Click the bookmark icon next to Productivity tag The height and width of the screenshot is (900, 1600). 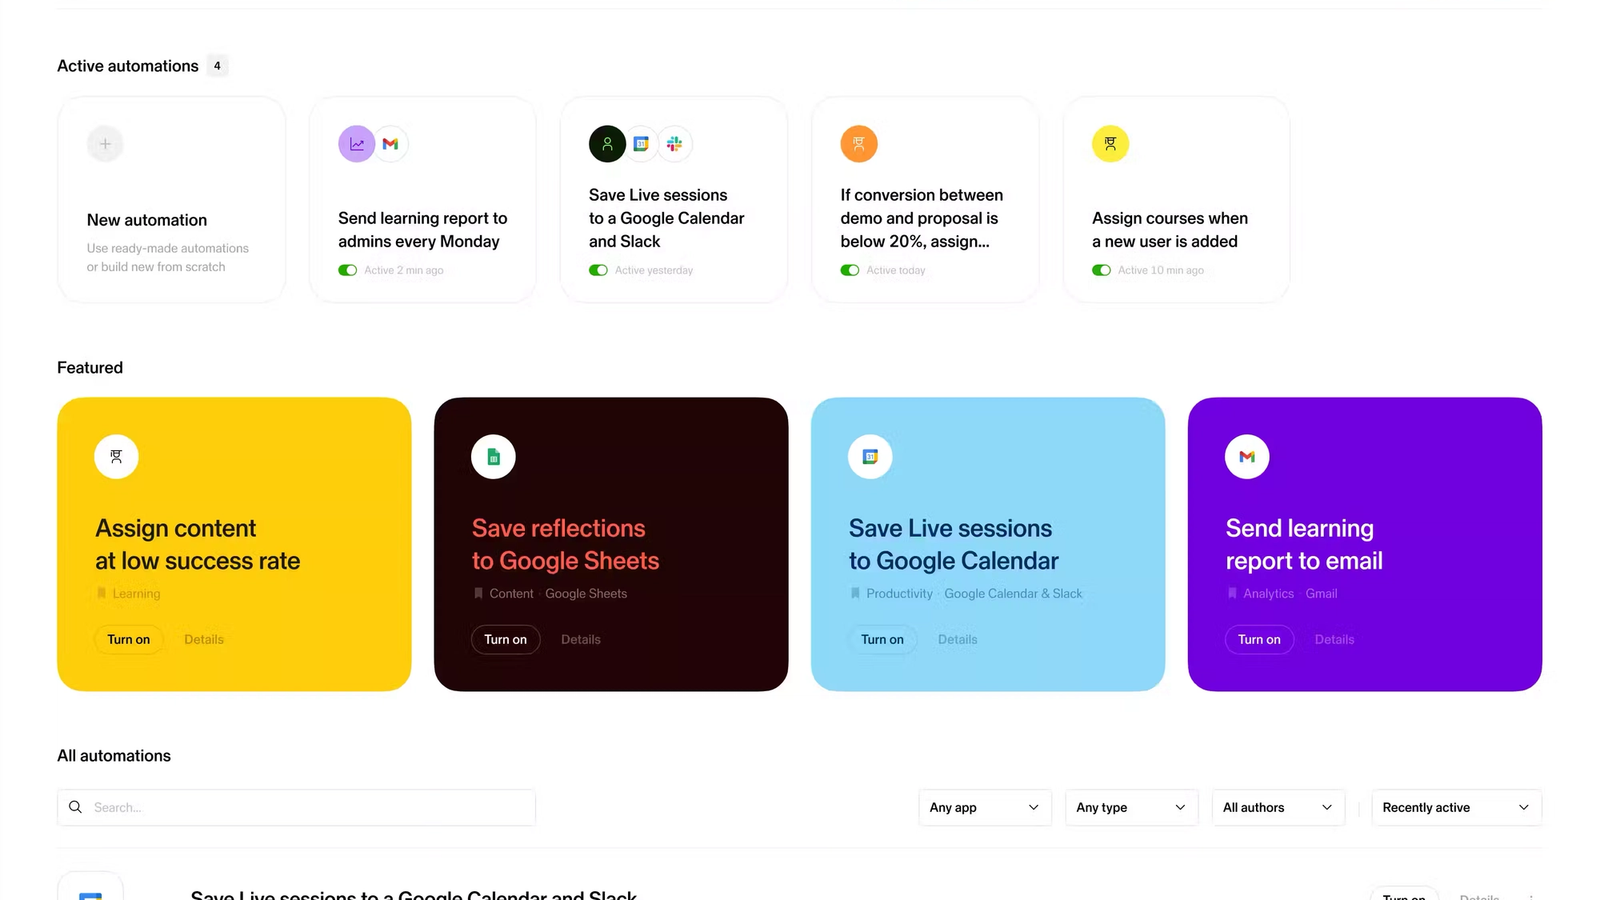tap(855, 593)
